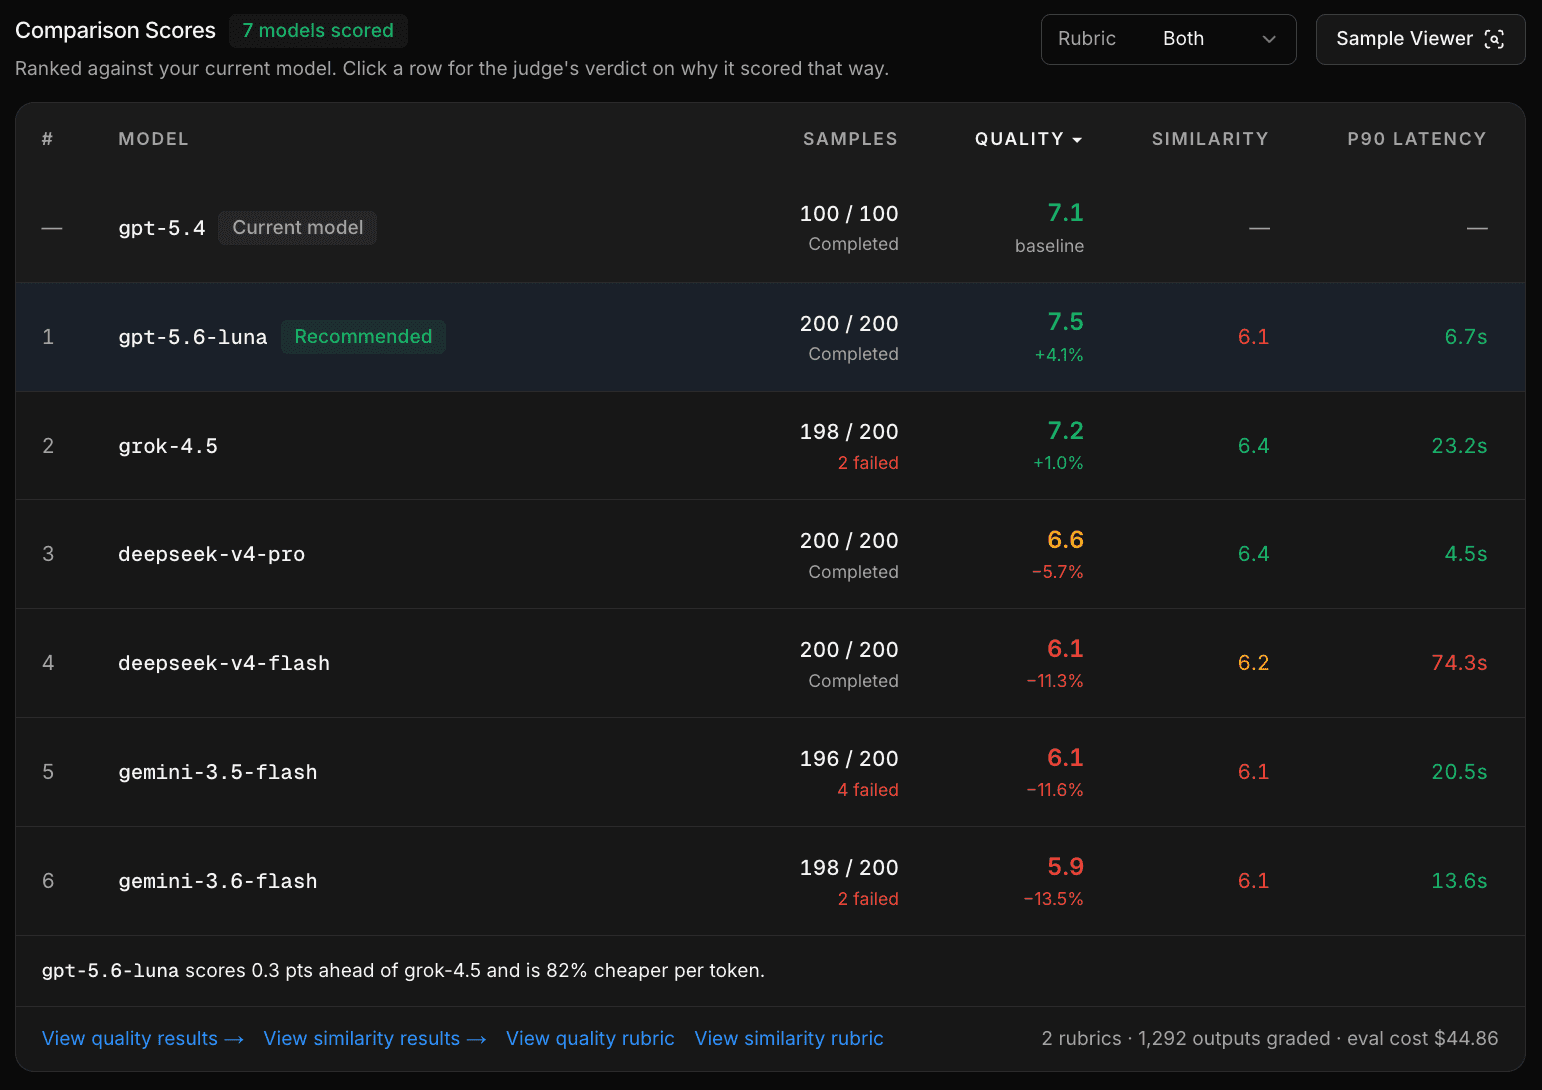
Task: Click the 100 / 100 samples count
Action: click(849, 214)
